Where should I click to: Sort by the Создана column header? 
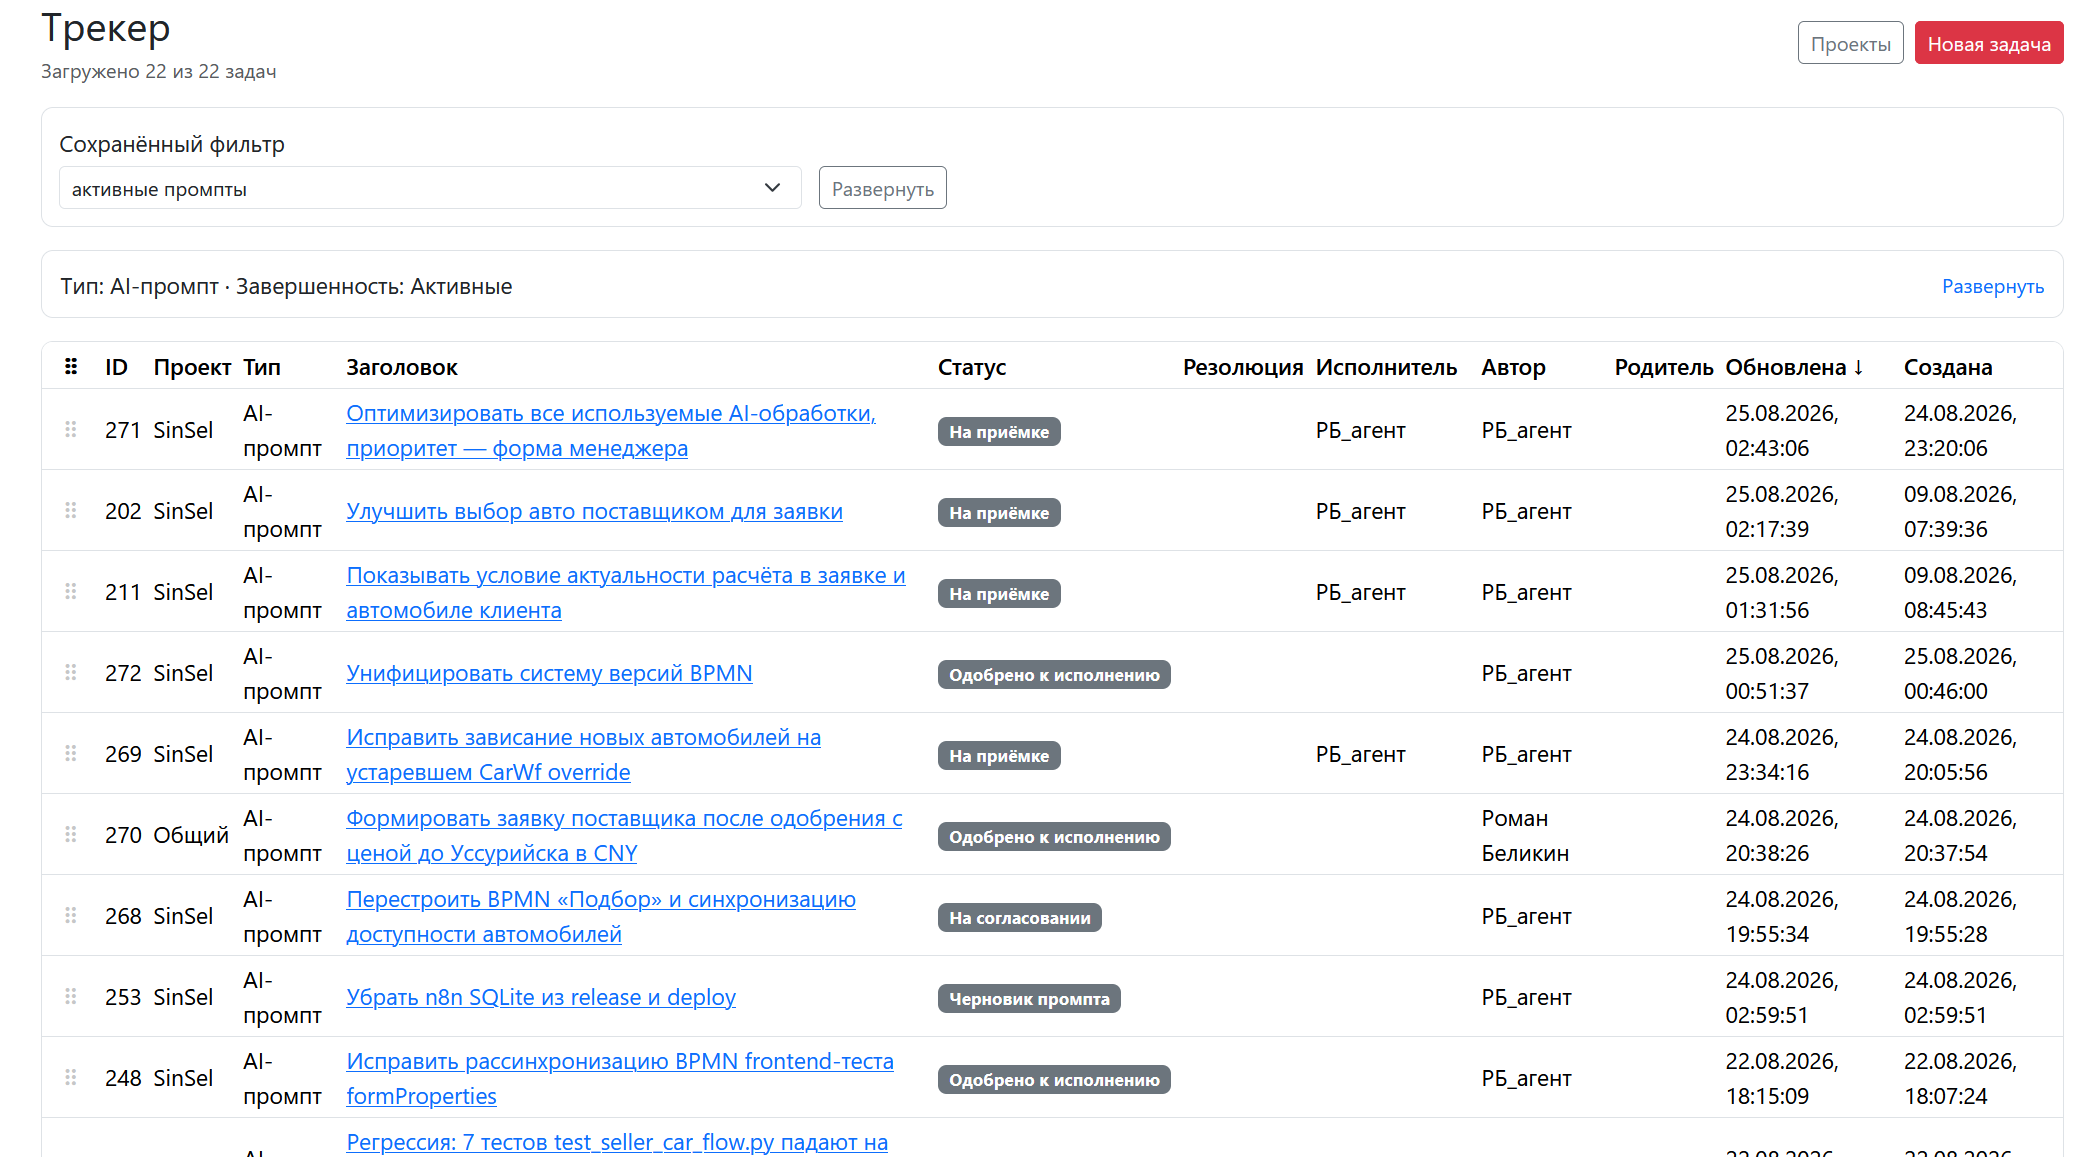[x=1948, y=367]
